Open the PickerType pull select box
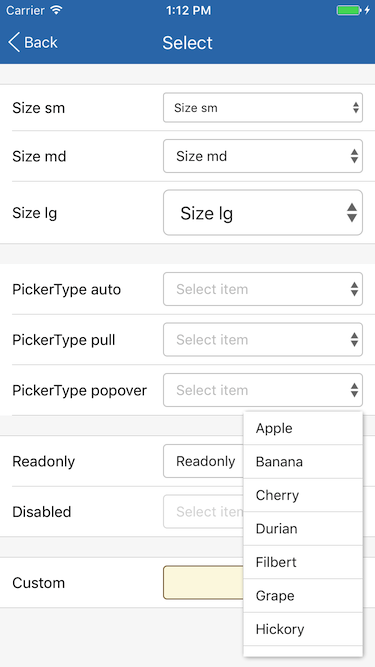Viewport: 375px width, 667px height. (263, 339)
